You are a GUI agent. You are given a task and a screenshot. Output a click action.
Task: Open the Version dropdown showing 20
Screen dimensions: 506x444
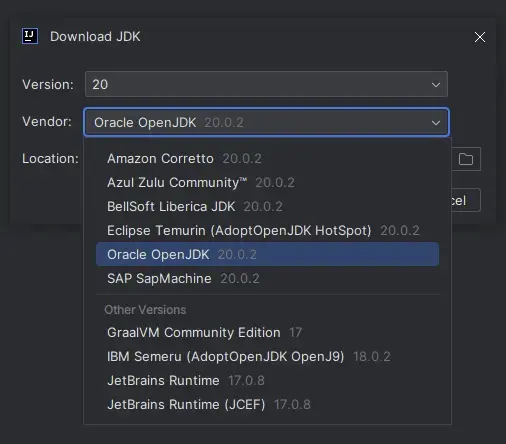click(266, 84)
